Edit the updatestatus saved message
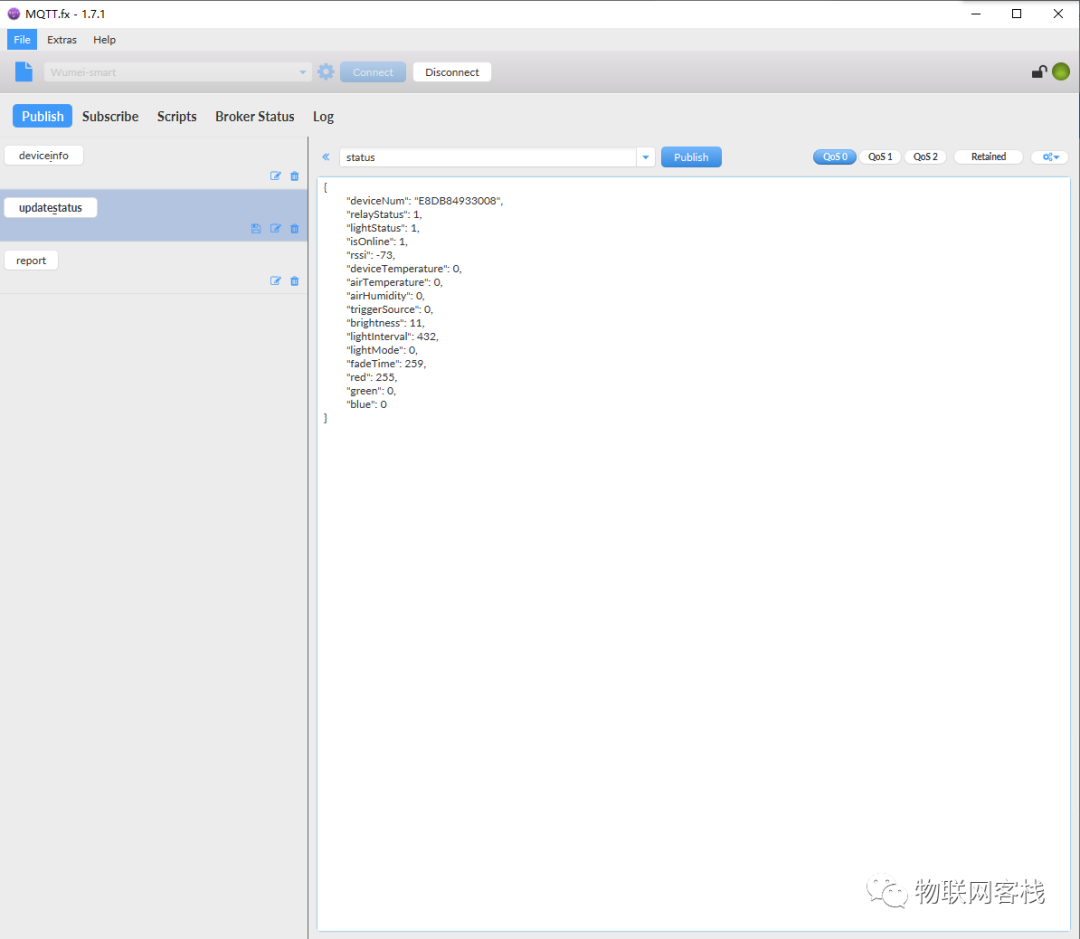The height and width of the screenshot is (939, 1080). tap(276, 229)
